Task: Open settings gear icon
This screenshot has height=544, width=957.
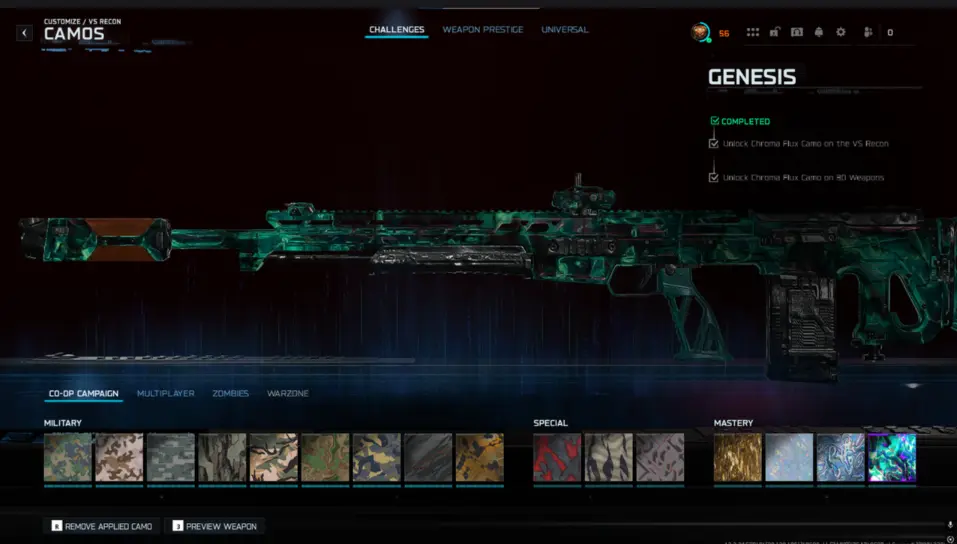Action: click(x=840, y=32)
